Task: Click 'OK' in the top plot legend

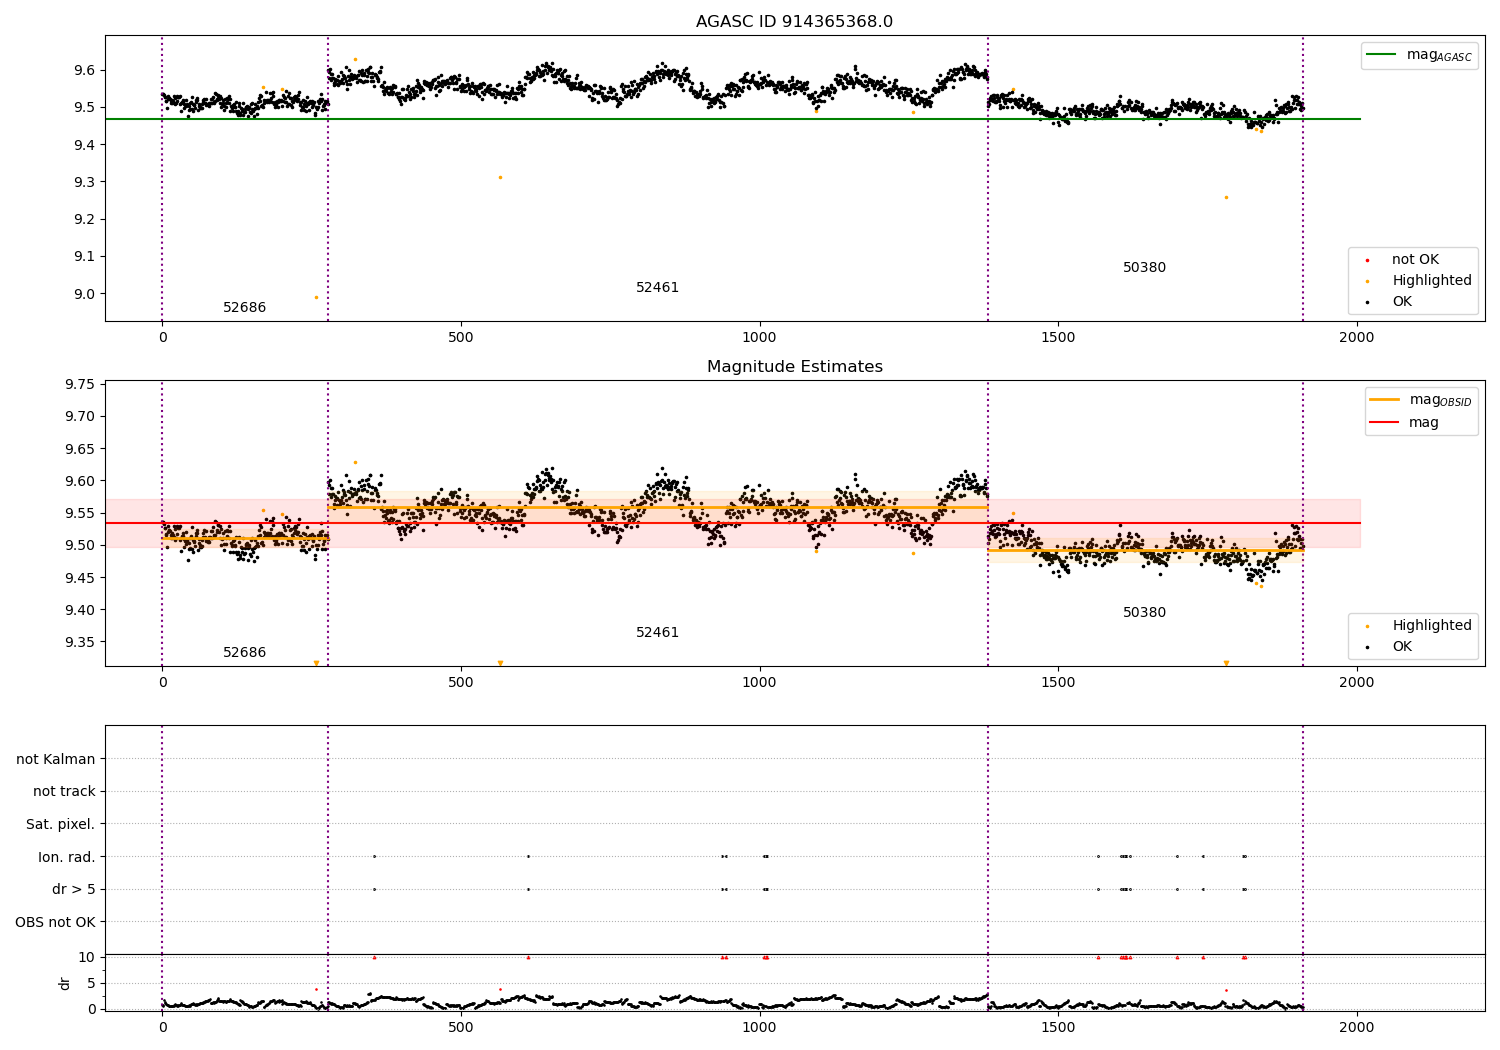Action: (1400, 302)
